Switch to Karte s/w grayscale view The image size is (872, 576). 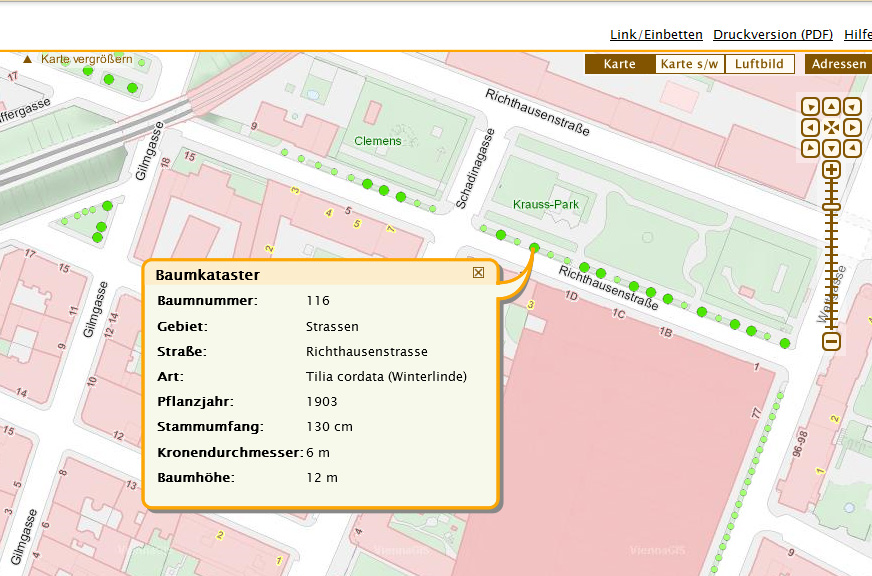(690, 64)
